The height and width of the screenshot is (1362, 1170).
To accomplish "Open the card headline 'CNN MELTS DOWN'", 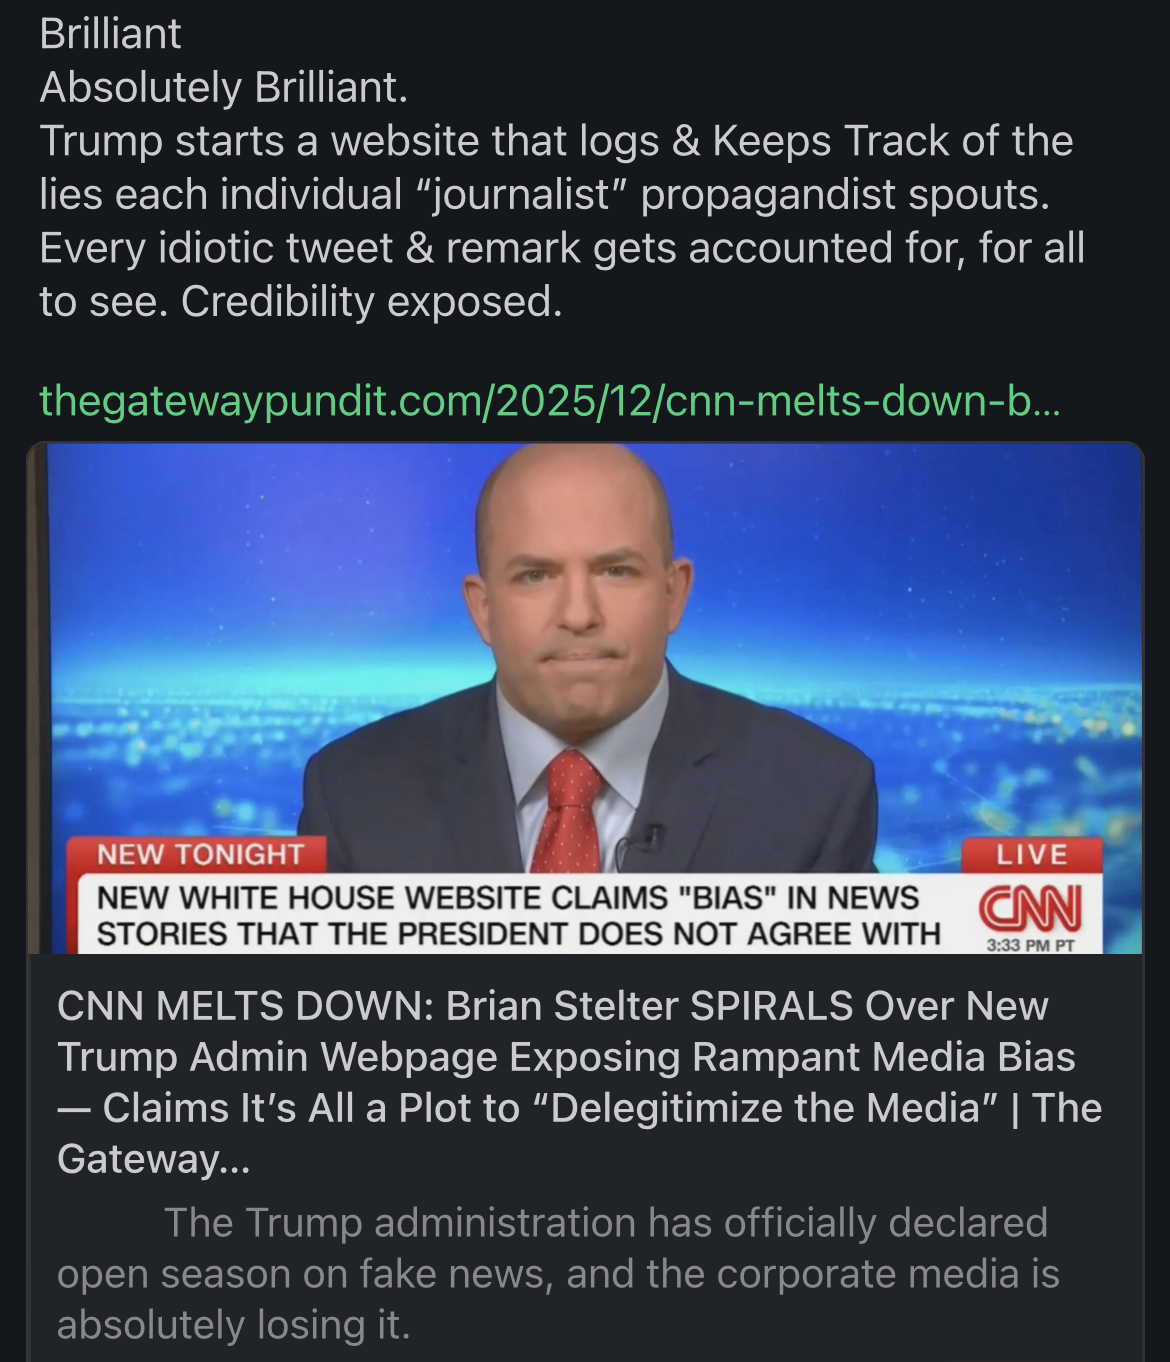I will coord(579,1082).
